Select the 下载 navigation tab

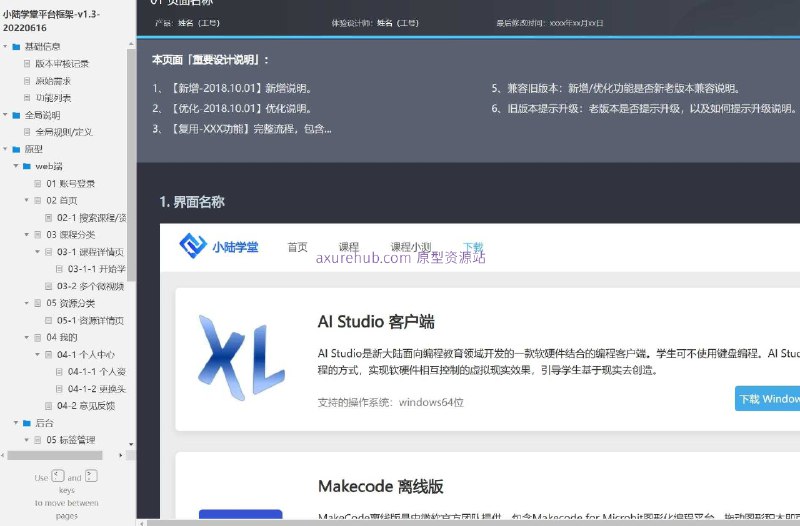click(x=473, y=246)
